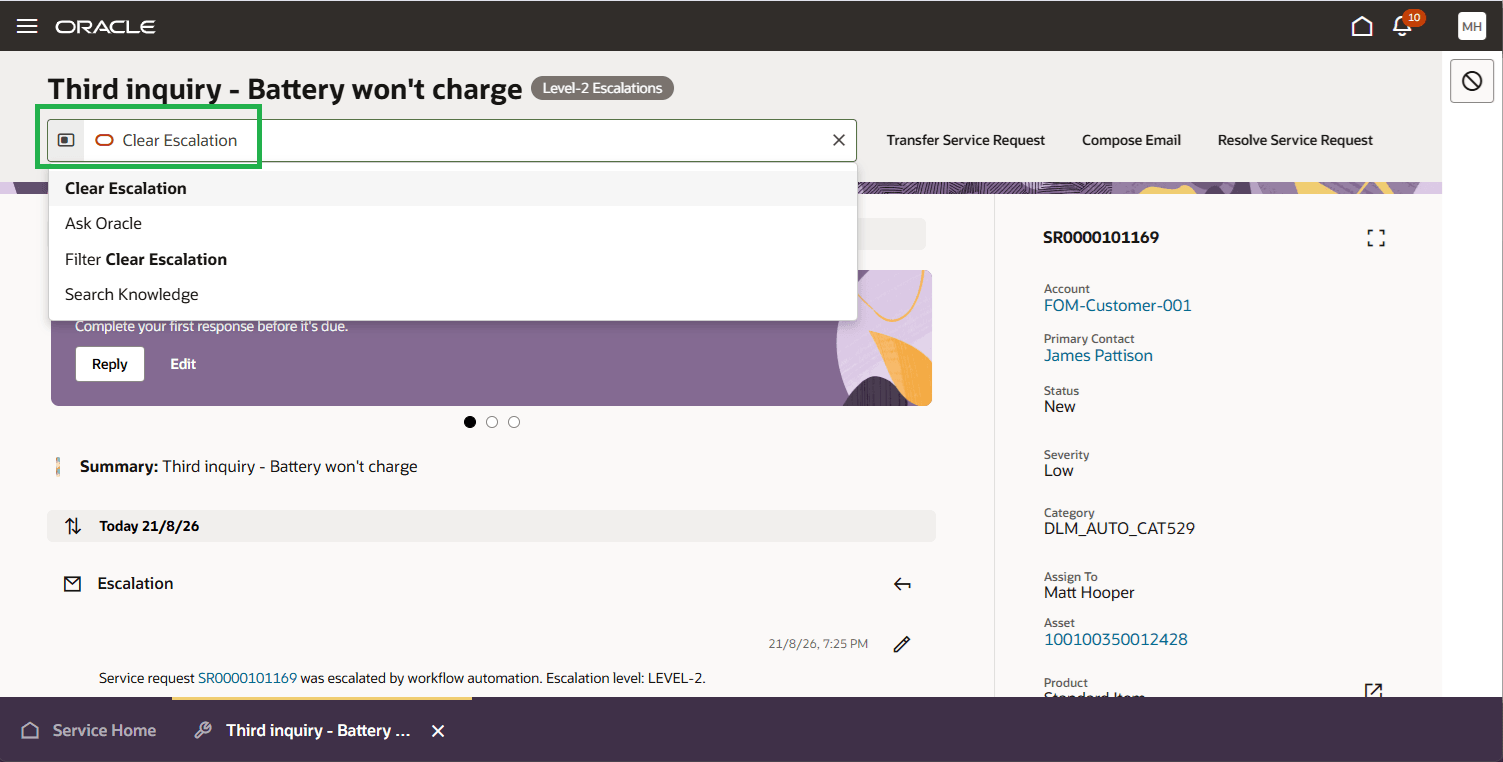Open the James Pattison contact link
Image resolution: width=1503 pixels, height=762 pixels.
(x=1098, y=356)
